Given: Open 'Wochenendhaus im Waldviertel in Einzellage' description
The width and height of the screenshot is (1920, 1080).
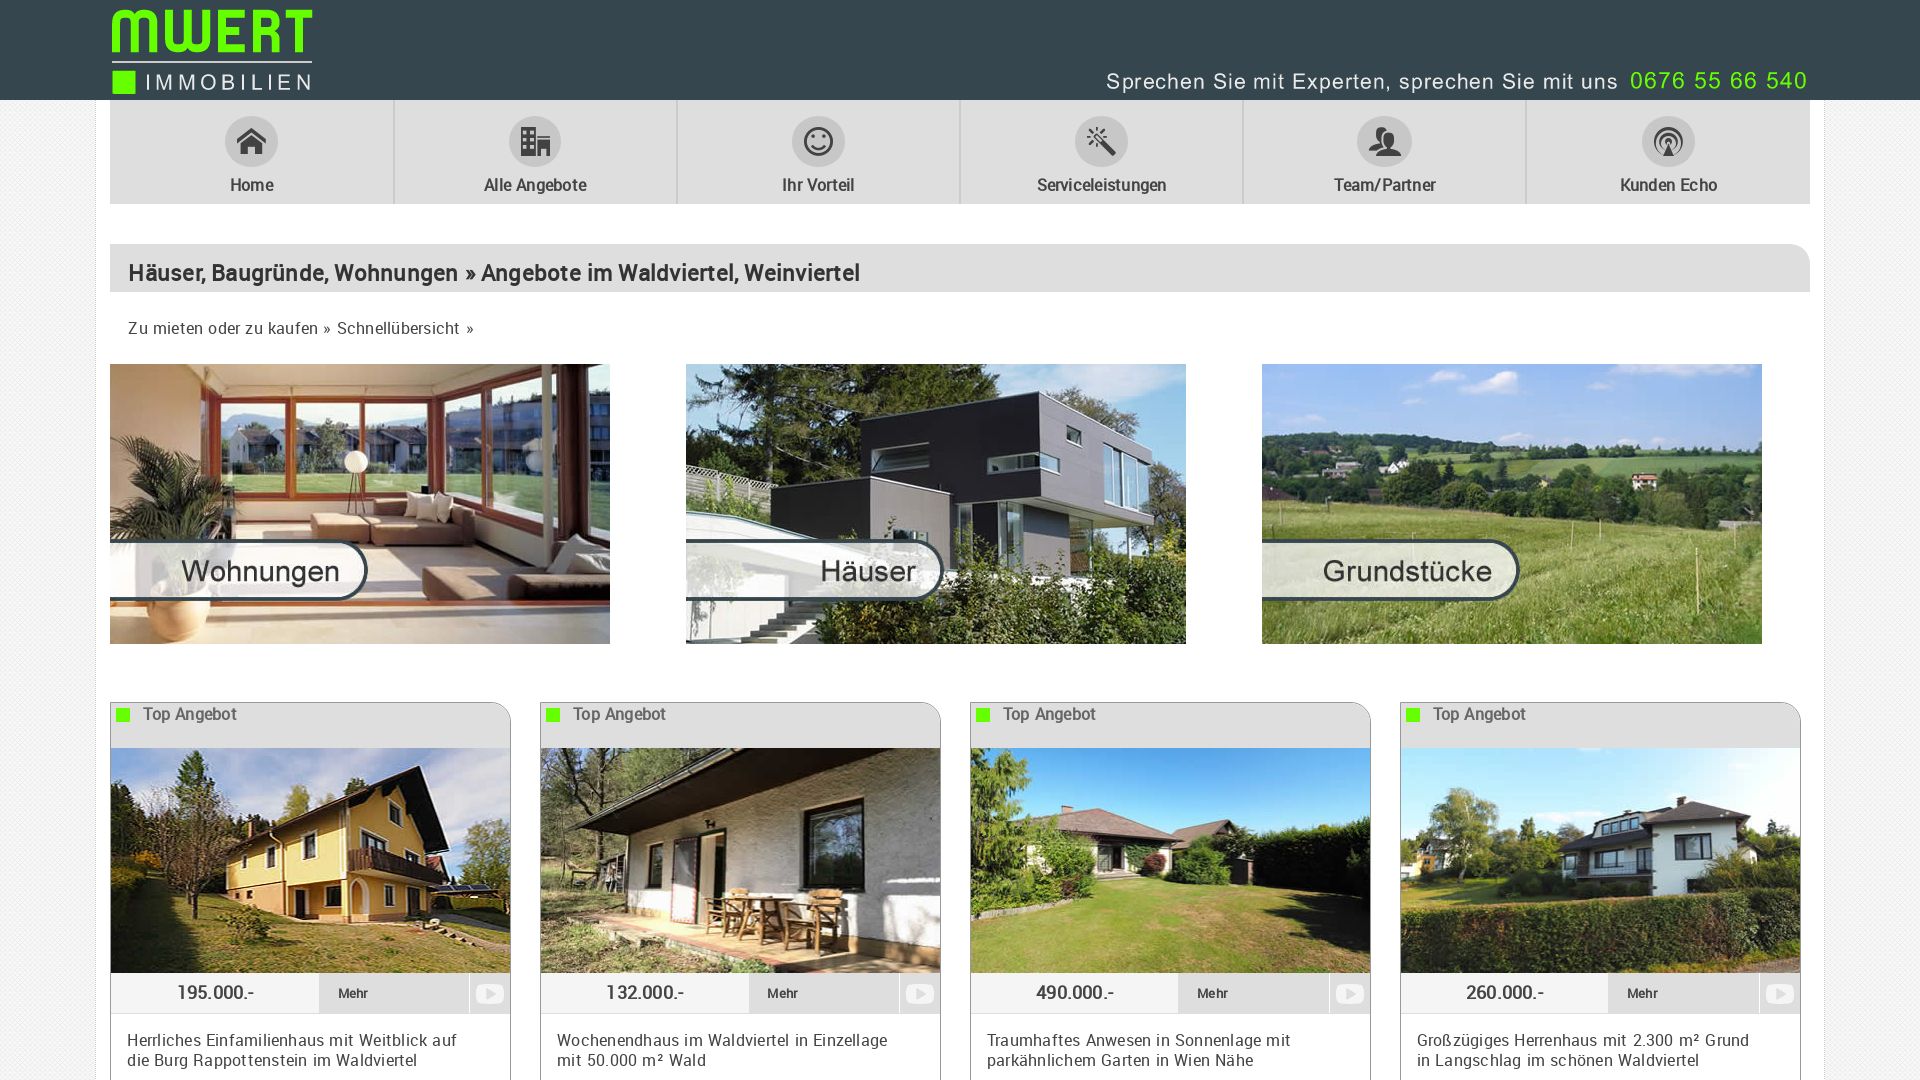Looking at the screenshot, I should [722, 1051].
